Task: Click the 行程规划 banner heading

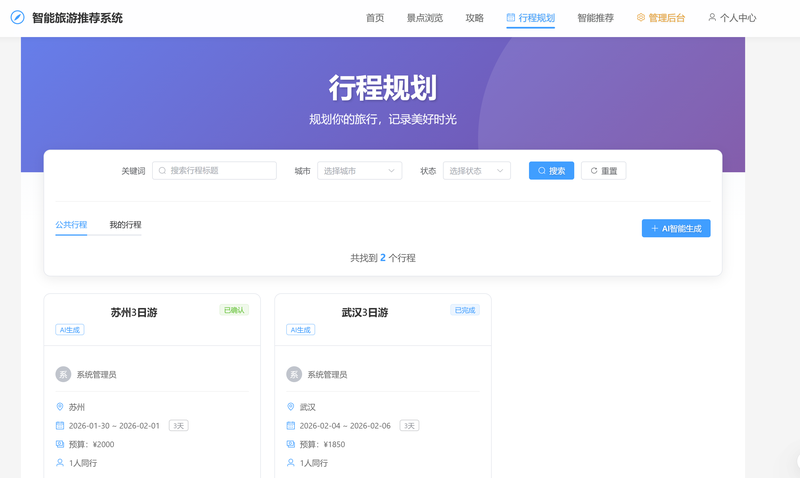Action: point(383,88)
